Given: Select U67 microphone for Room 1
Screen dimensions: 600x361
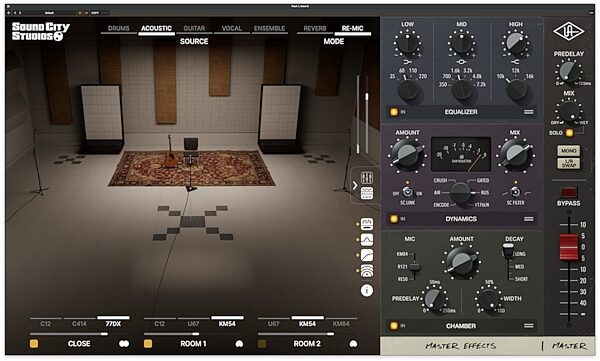Looking at the screenshot, I should pos(193,323).
